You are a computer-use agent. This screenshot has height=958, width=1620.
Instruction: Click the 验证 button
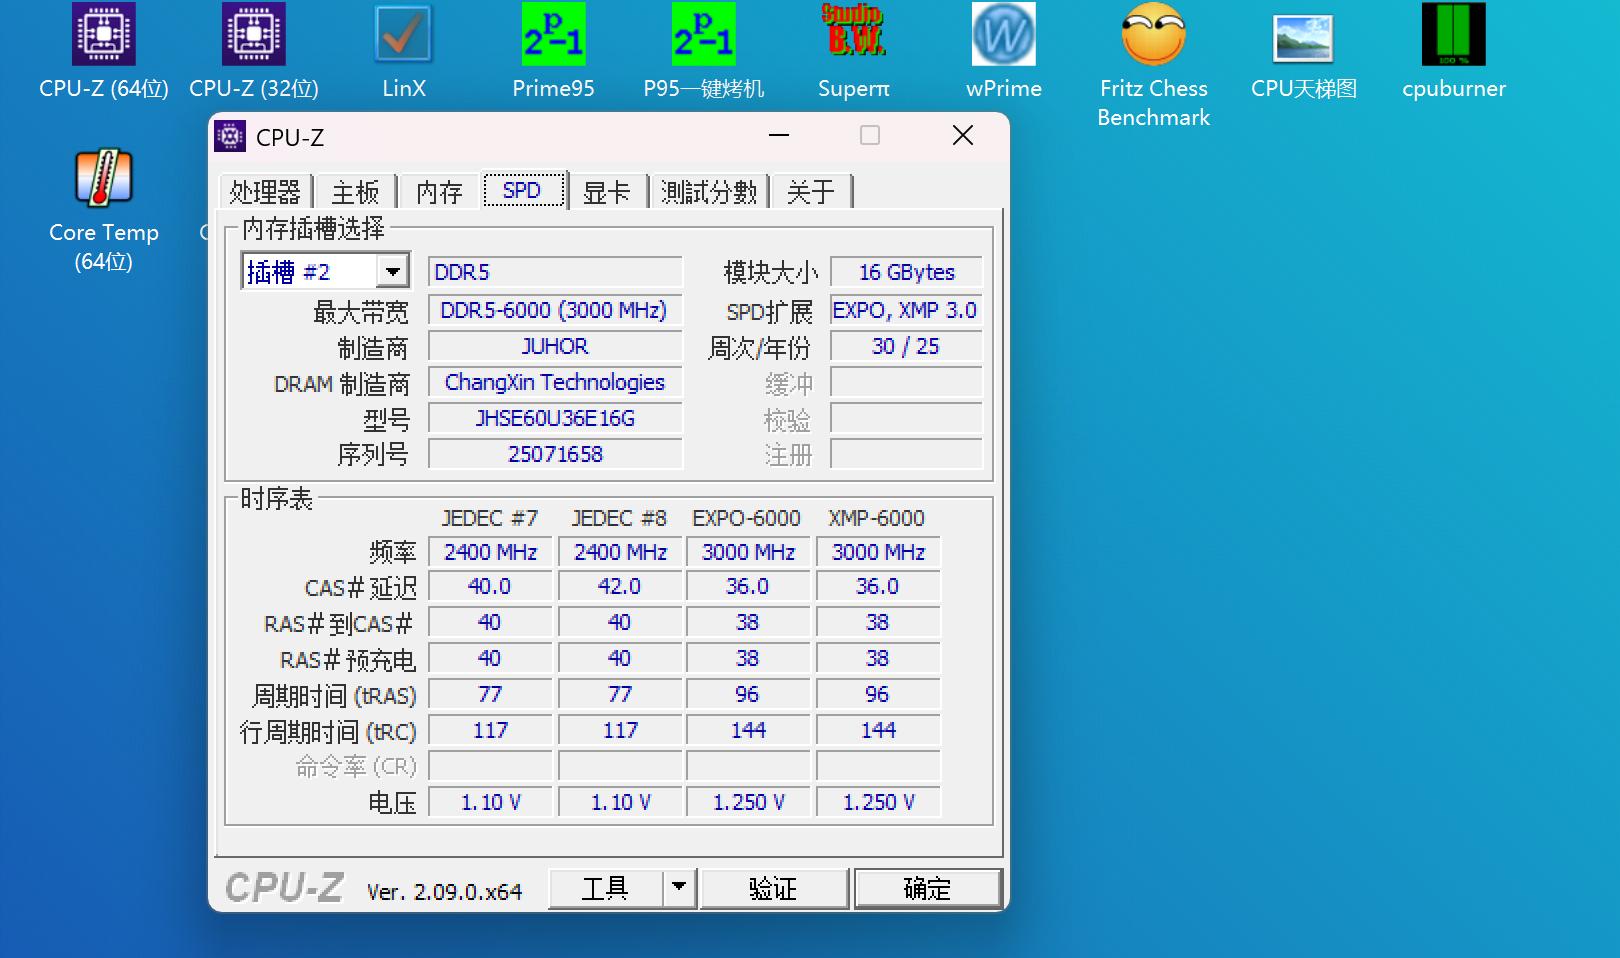[x=774, y=887]
